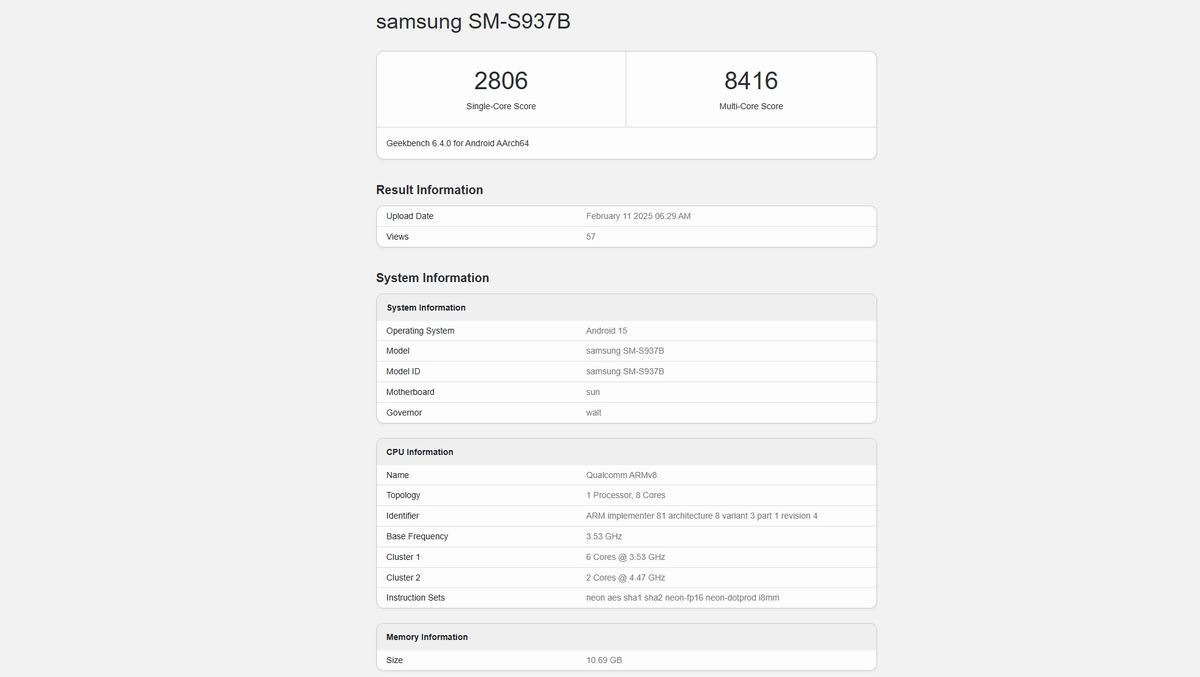Viewport: 1200px width, 677px height.
Task: Click the ARM implementer identifier value
Action: (x=701, y=516)
